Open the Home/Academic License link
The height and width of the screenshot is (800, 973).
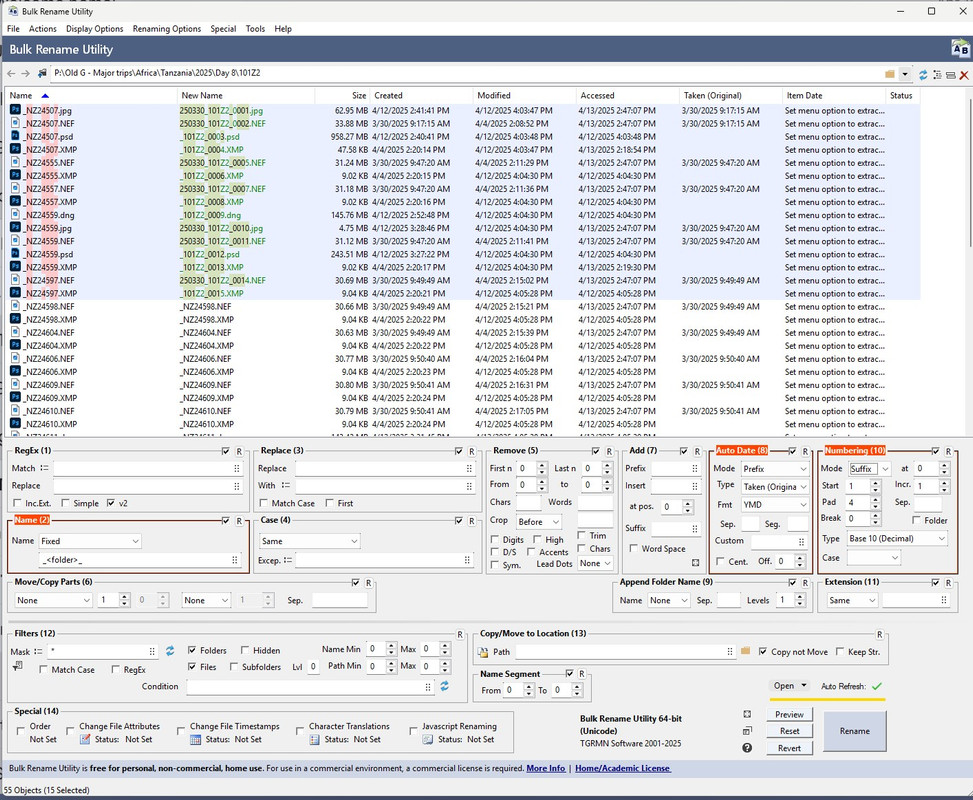(x=622, y=768)
